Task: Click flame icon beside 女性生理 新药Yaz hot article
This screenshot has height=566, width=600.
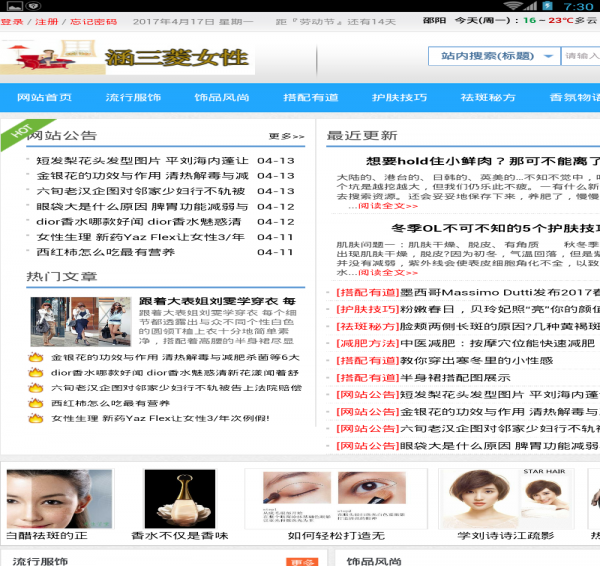Action: 36,418
